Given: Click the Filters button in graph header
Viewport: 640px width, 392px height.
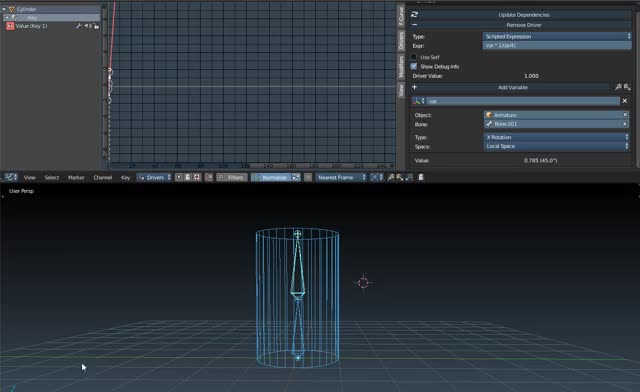Looking at the screenshot, I should pyautogui.click(x=231, y=177).
